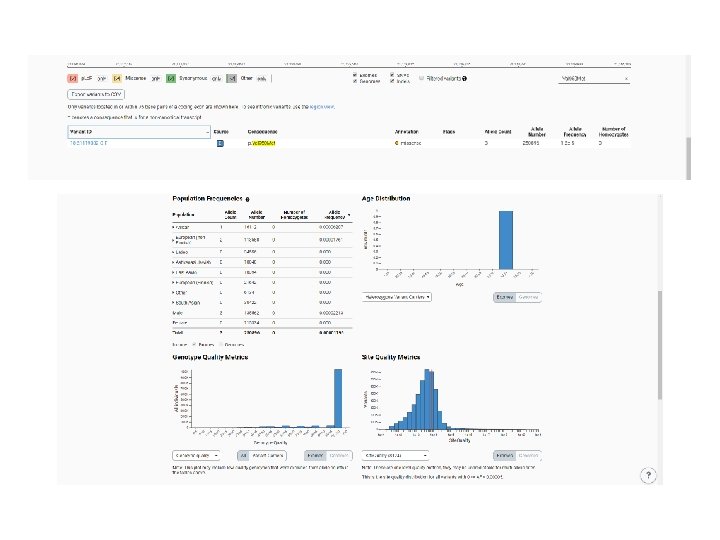Viewport: 720px width, 540px height.
Task: Toggle the gray Other category icon
Action: [x=232, y=79]
